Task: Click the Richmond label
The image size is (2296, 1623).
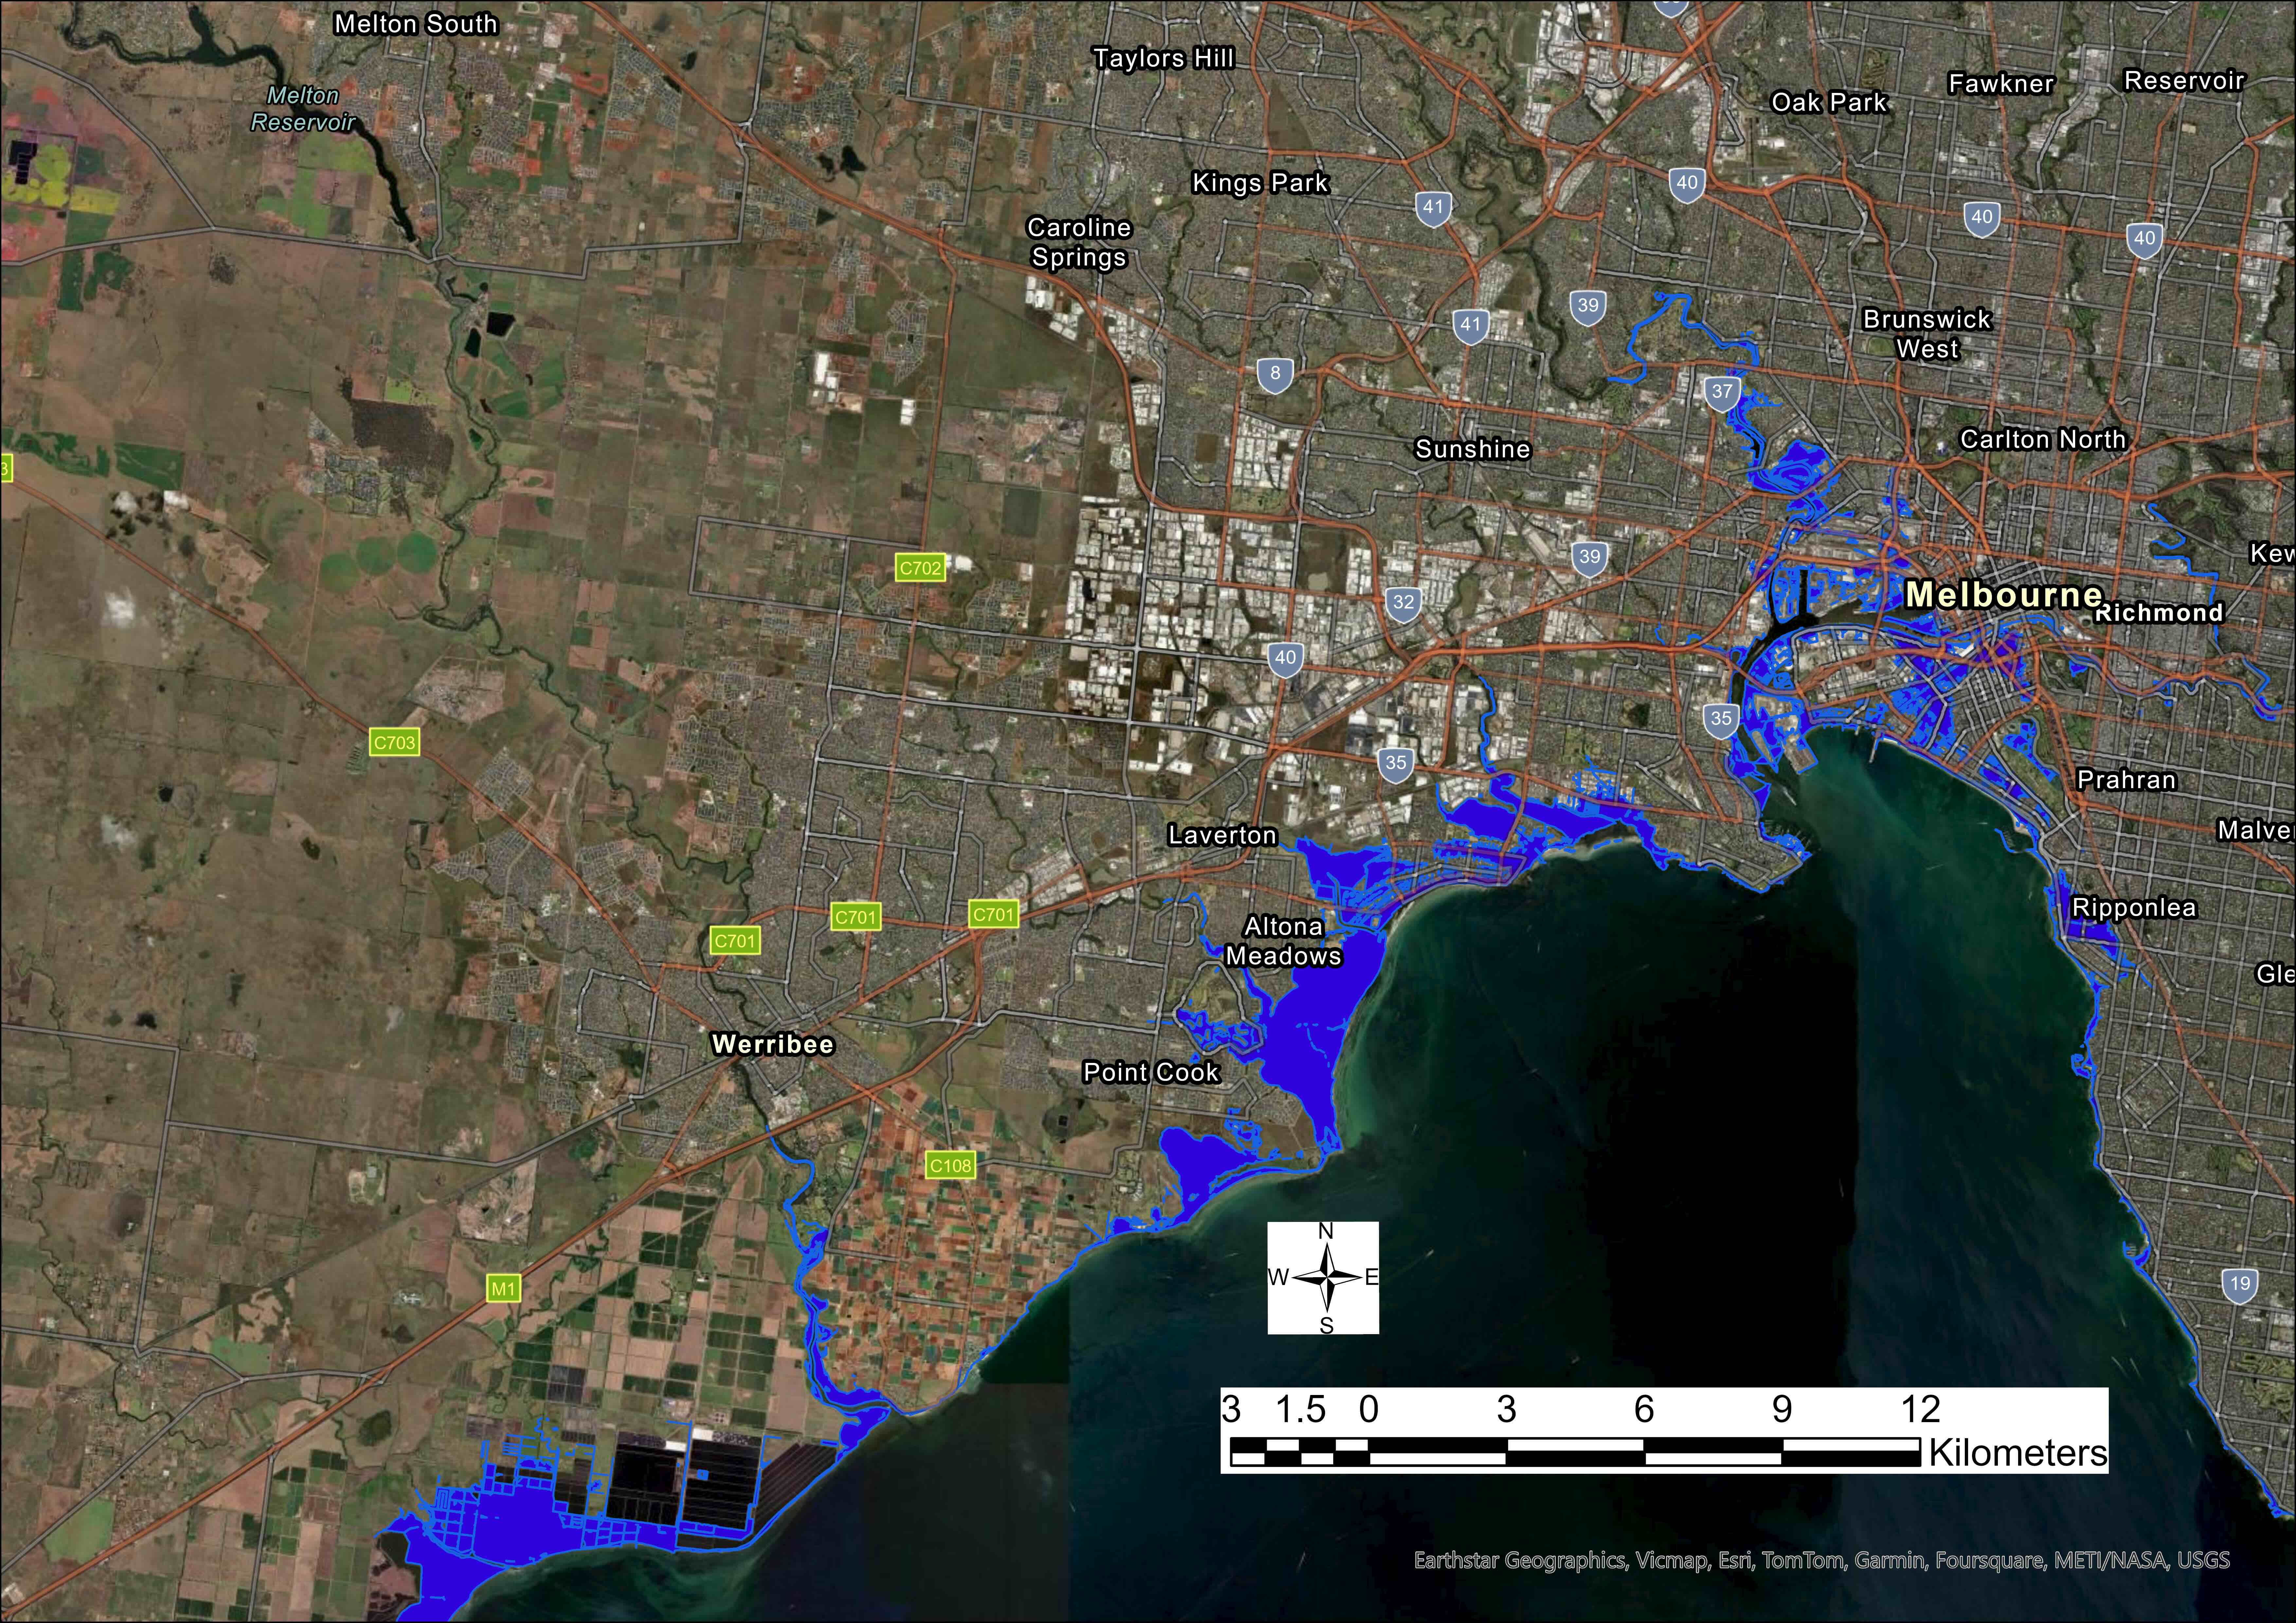Action: (2159, 613)
